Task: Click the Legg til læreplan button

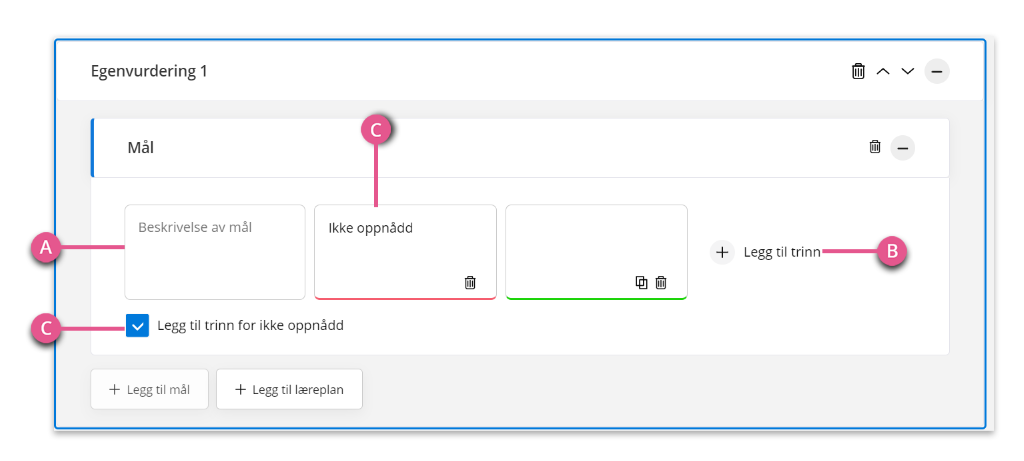Action: click(289, 390)
